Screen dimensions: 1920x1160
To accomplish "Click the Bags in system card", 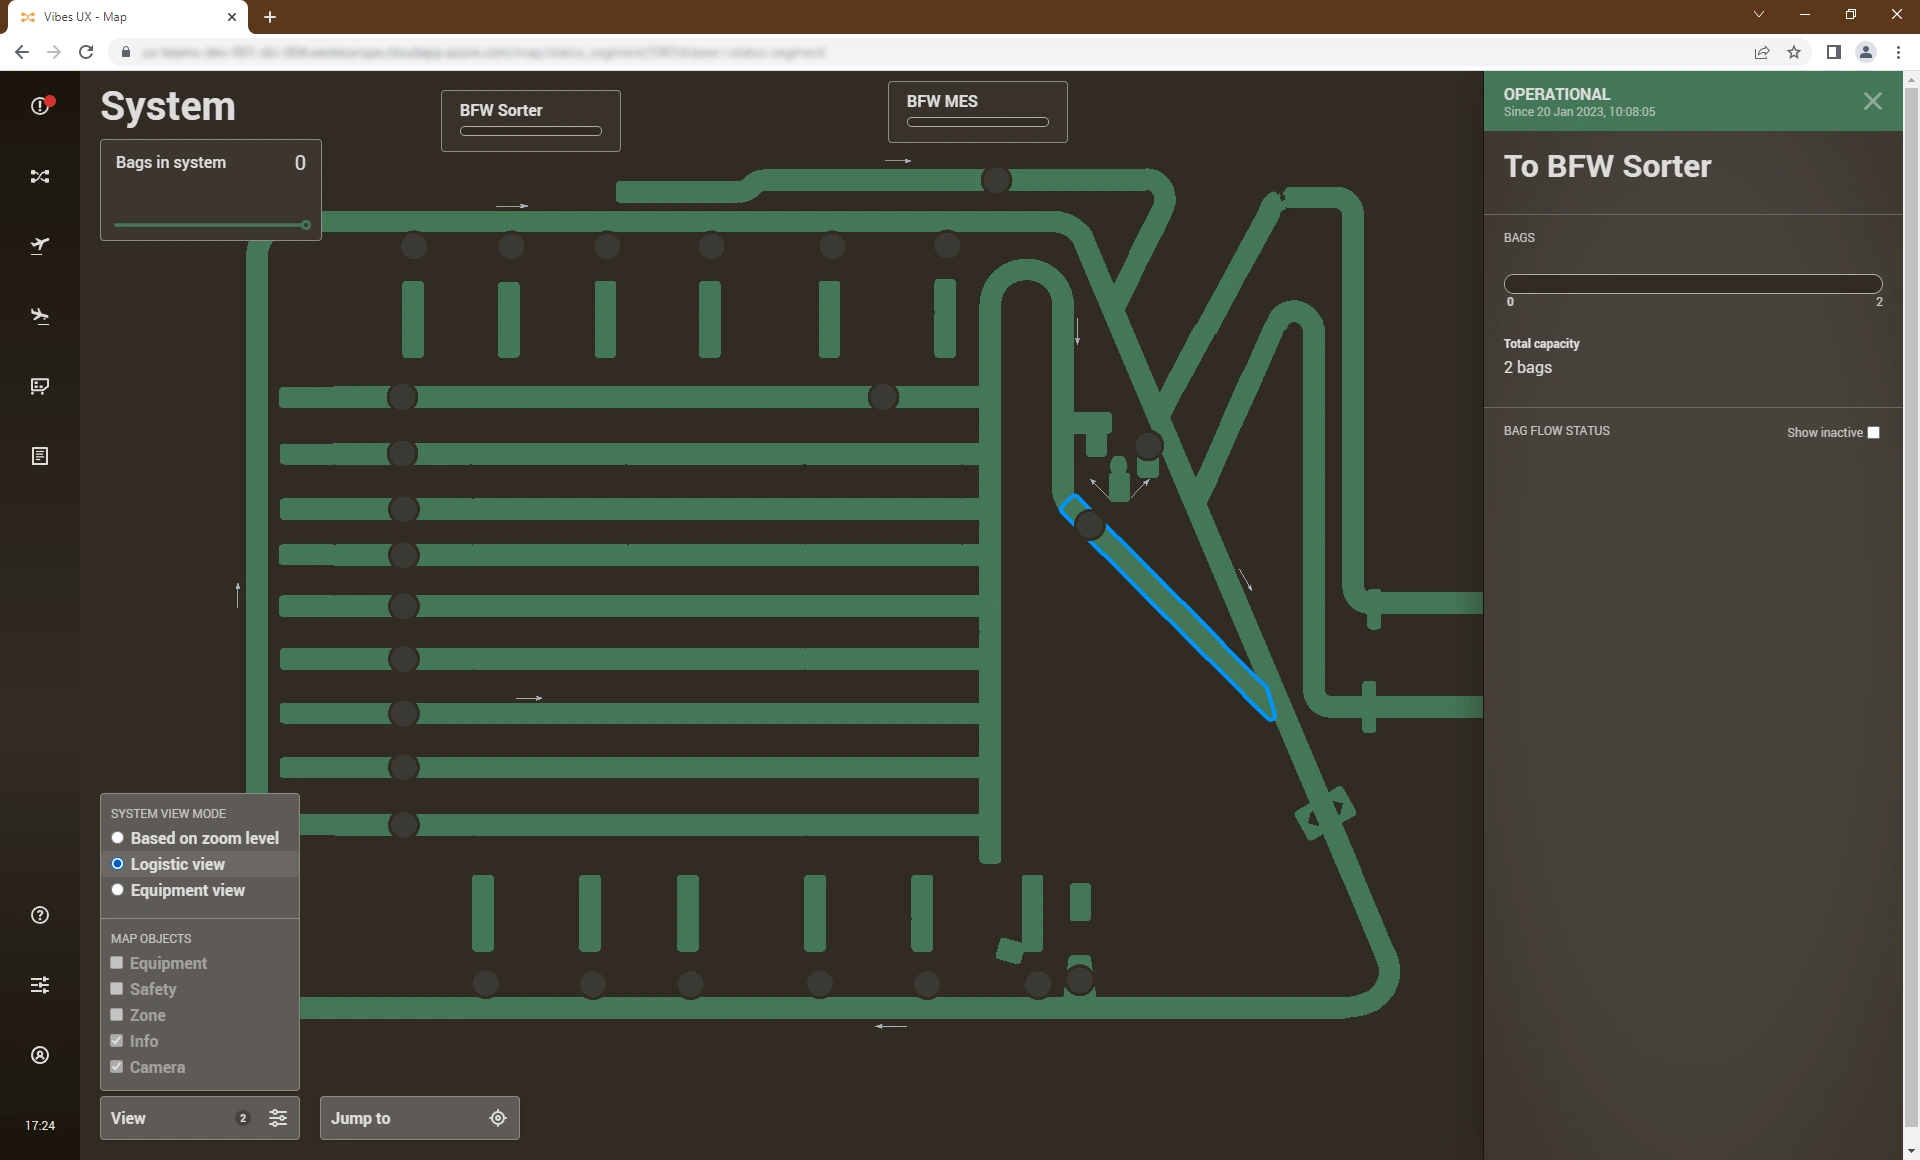I will pyautogui.click(x=211, y=190).
